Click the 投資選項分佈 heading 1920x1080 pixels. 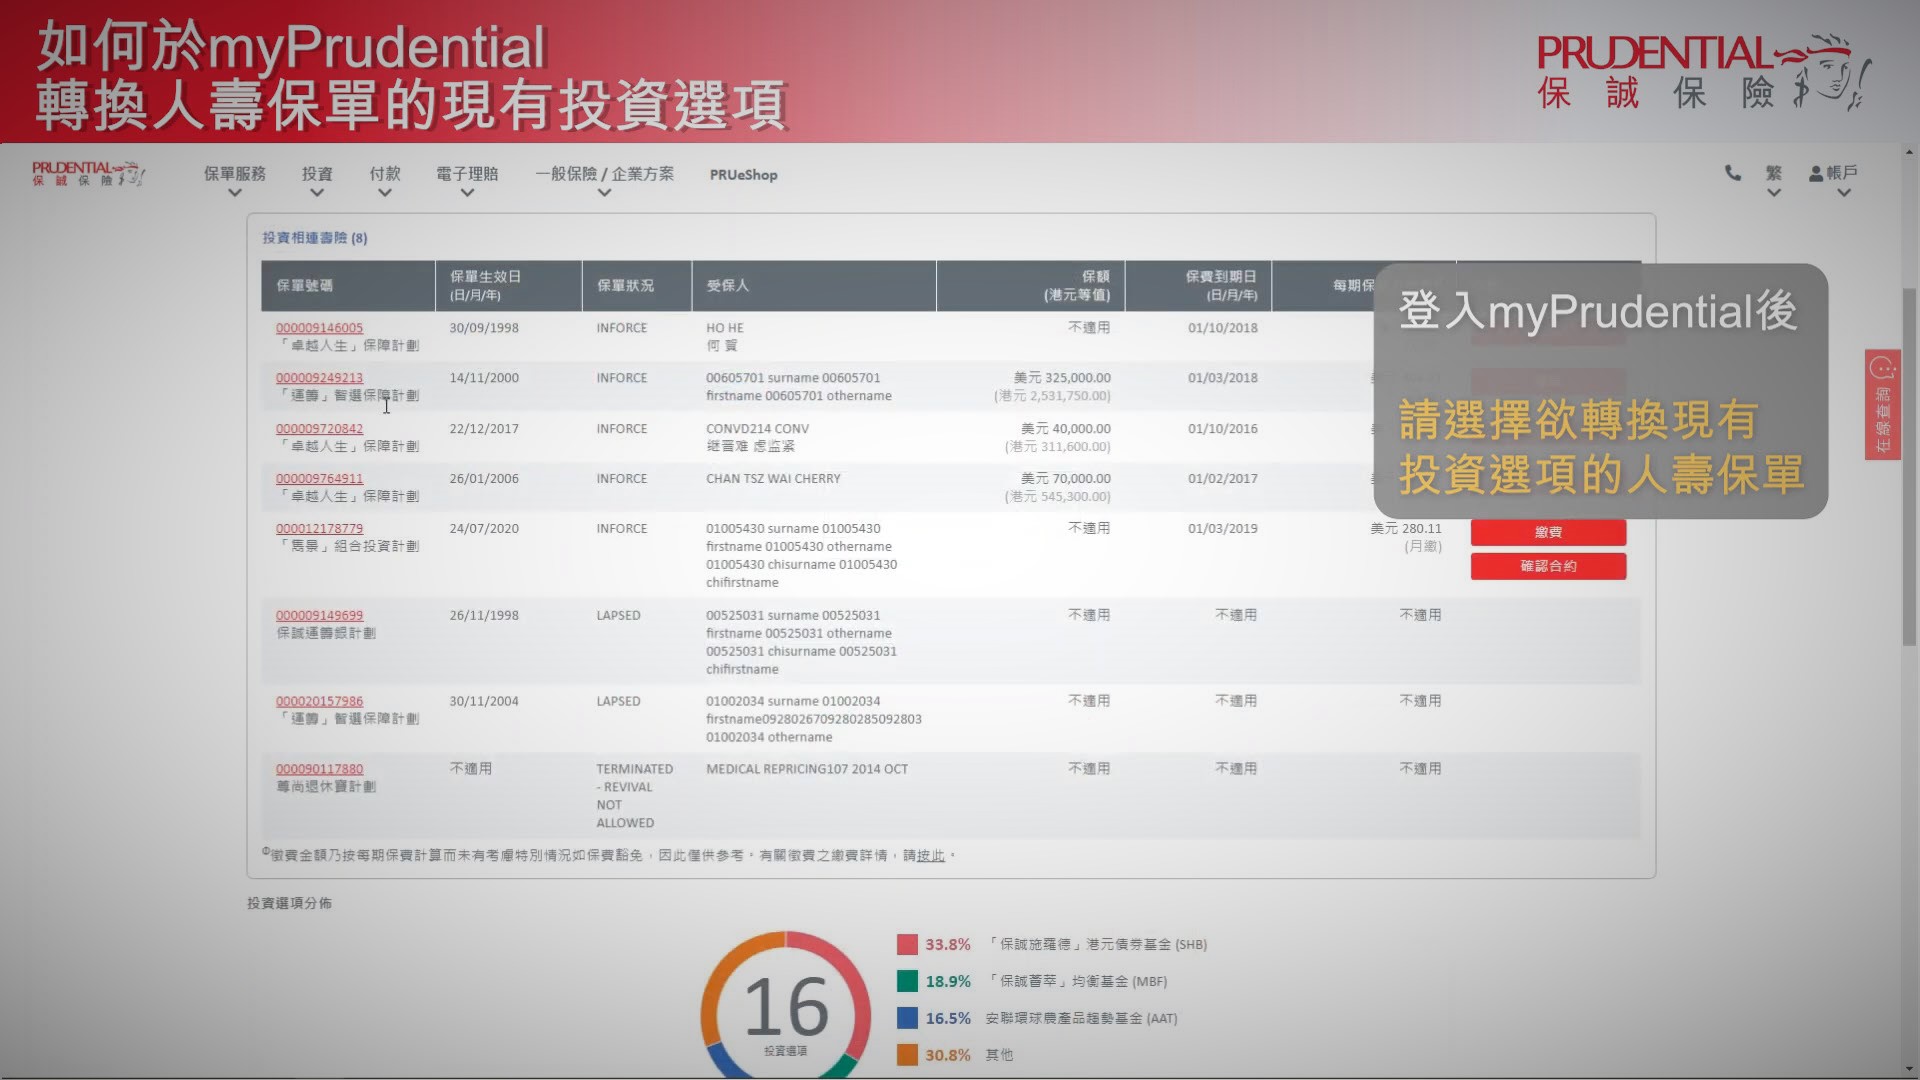(x=289, y=904)
